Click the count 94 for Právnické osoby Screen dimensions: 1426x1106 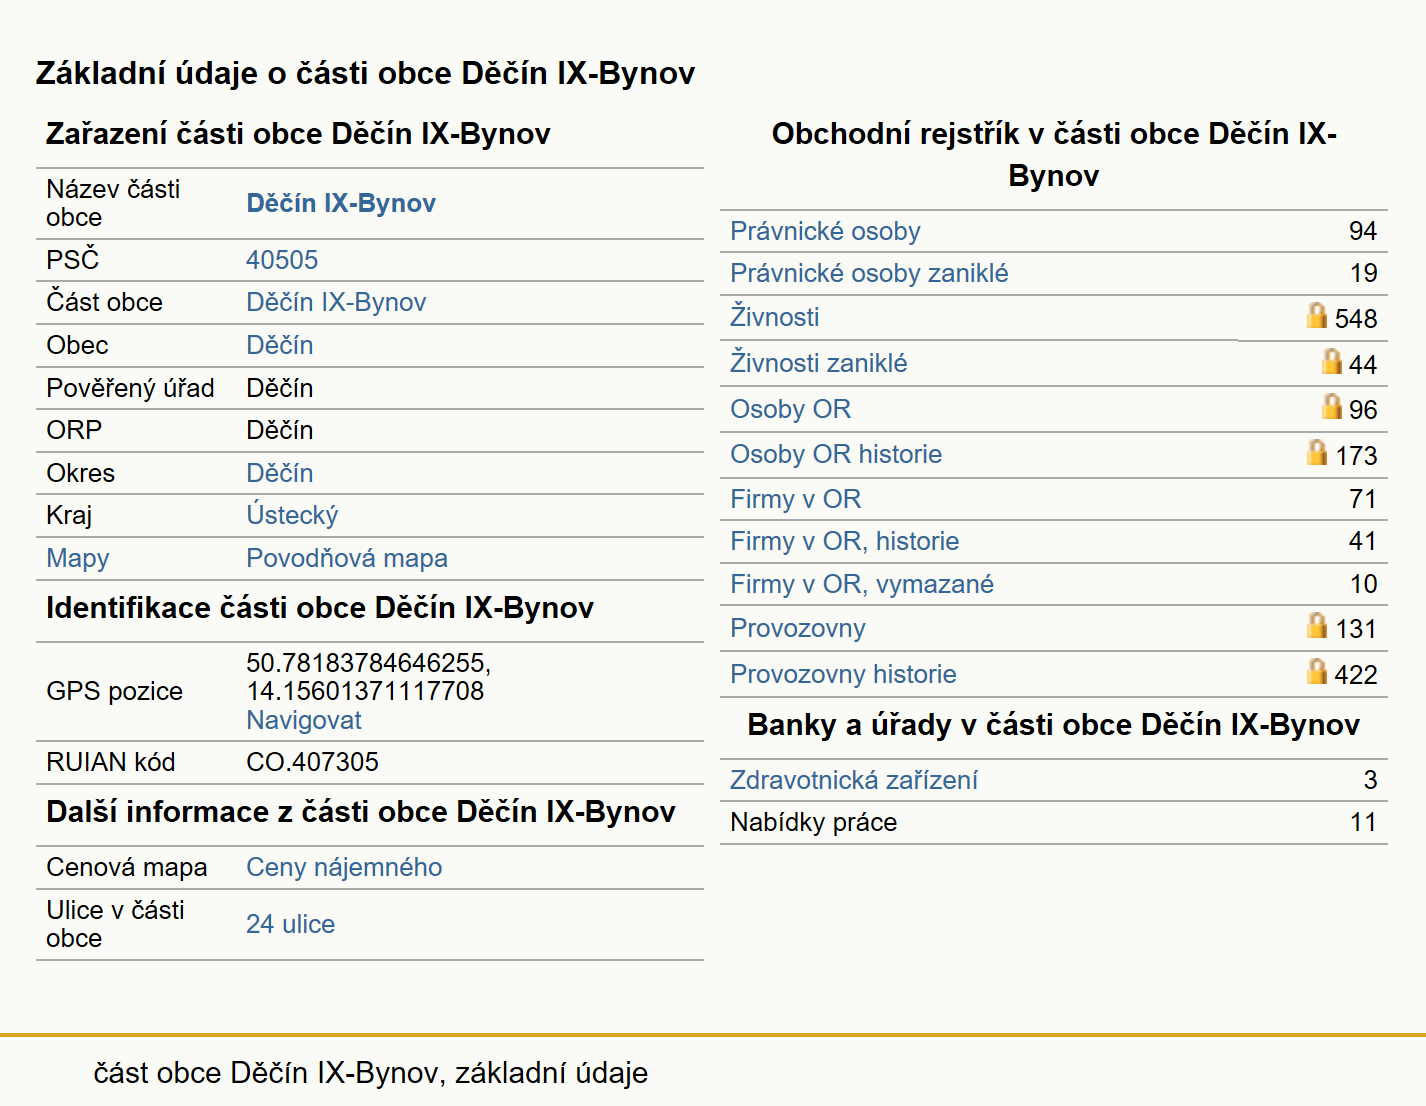(1363, 231)
